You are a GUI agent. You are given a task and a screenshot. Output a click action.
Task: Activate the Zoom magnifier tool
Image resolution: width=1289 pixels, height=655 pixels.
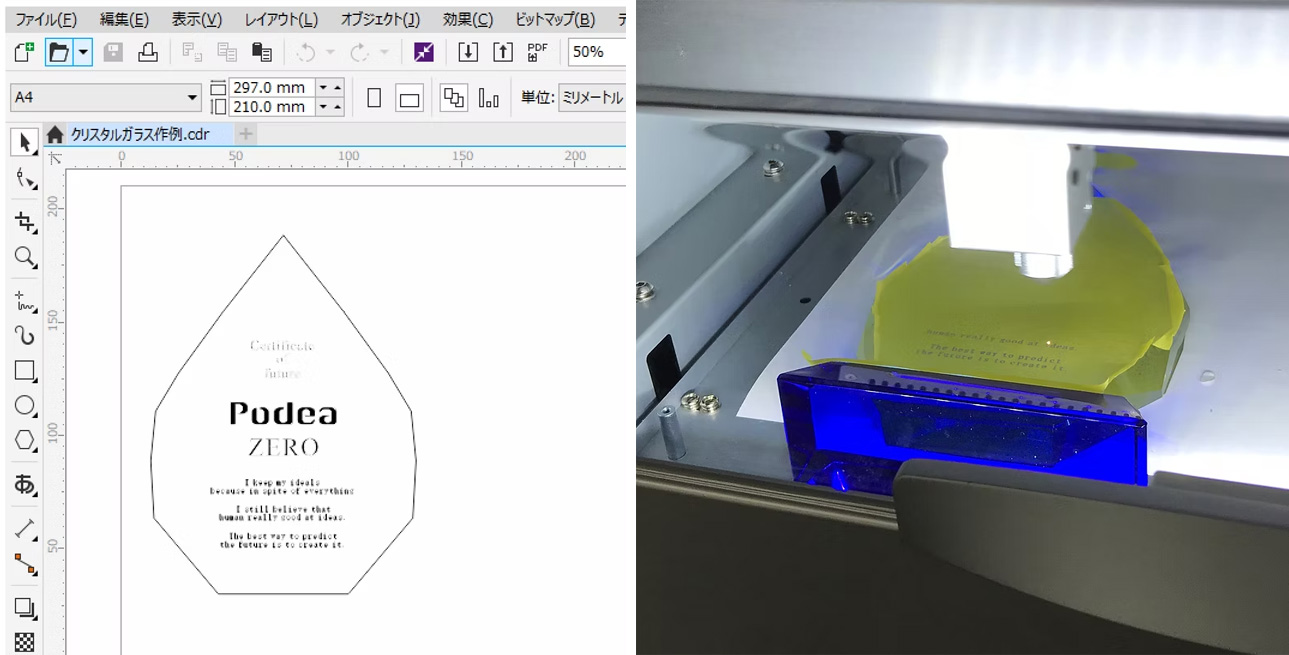25,258
